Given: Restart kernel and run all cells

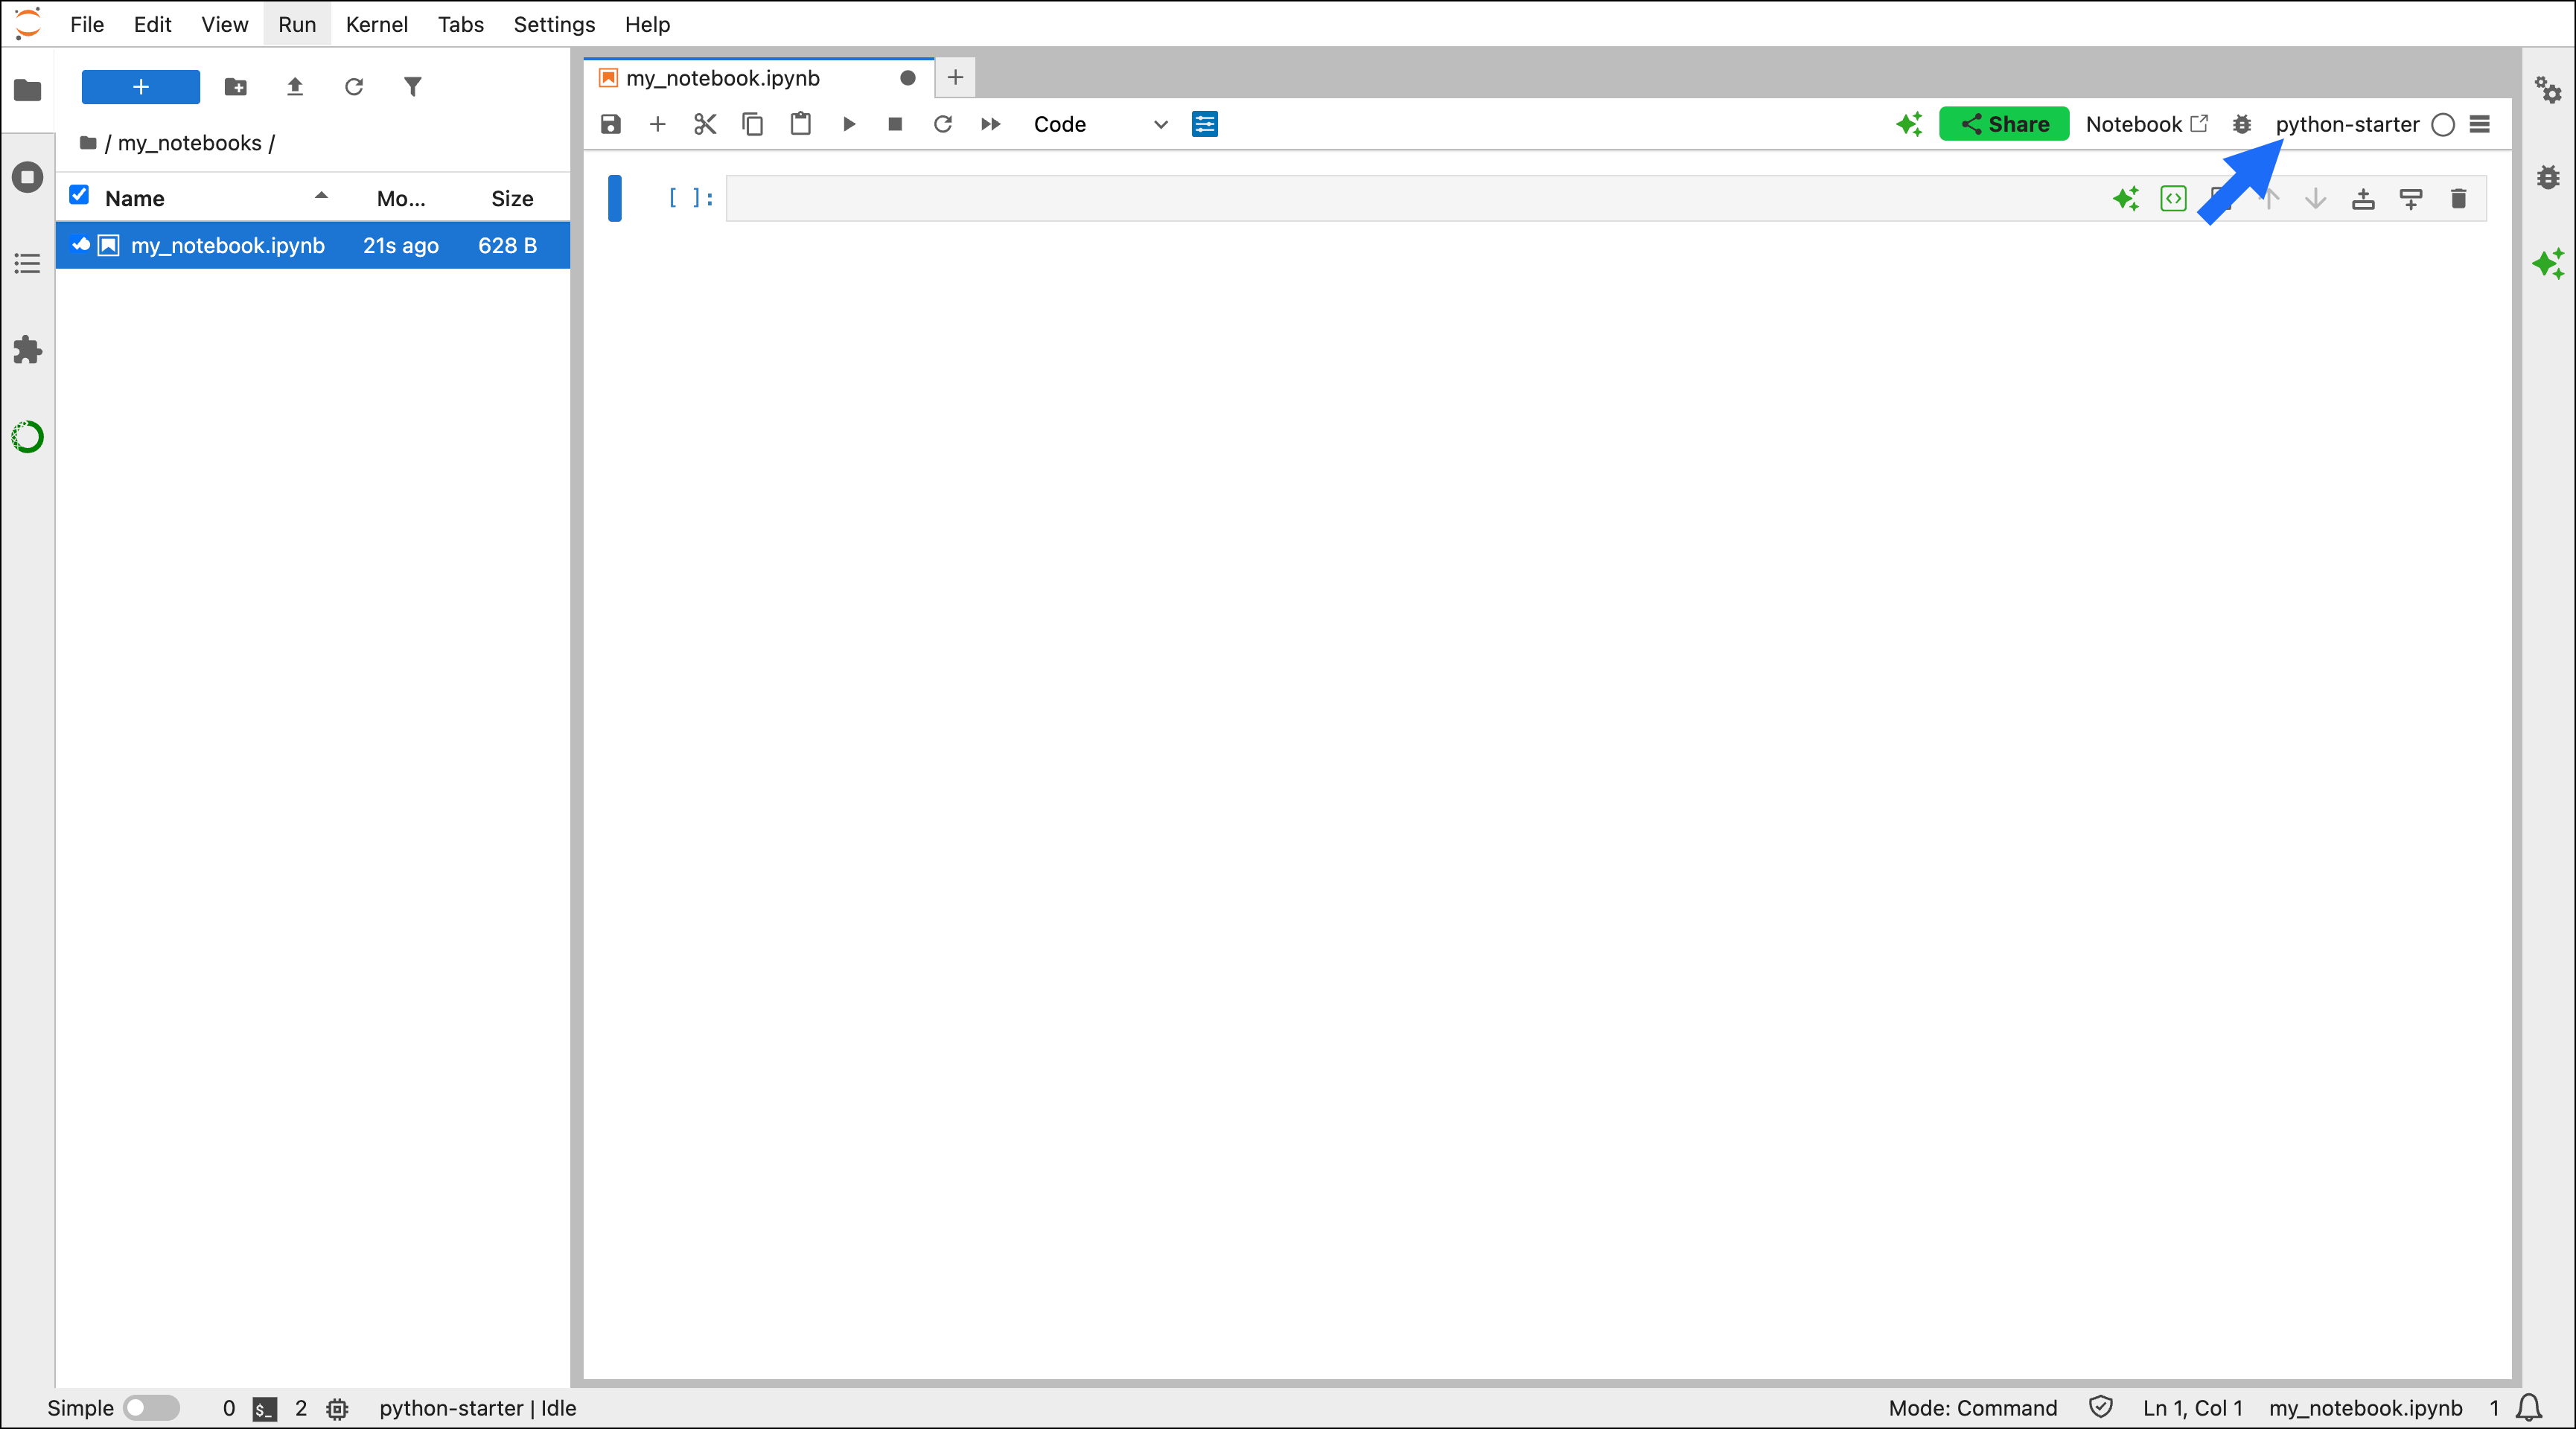Looking at the screenshot, I should click(x=990, y=124).
